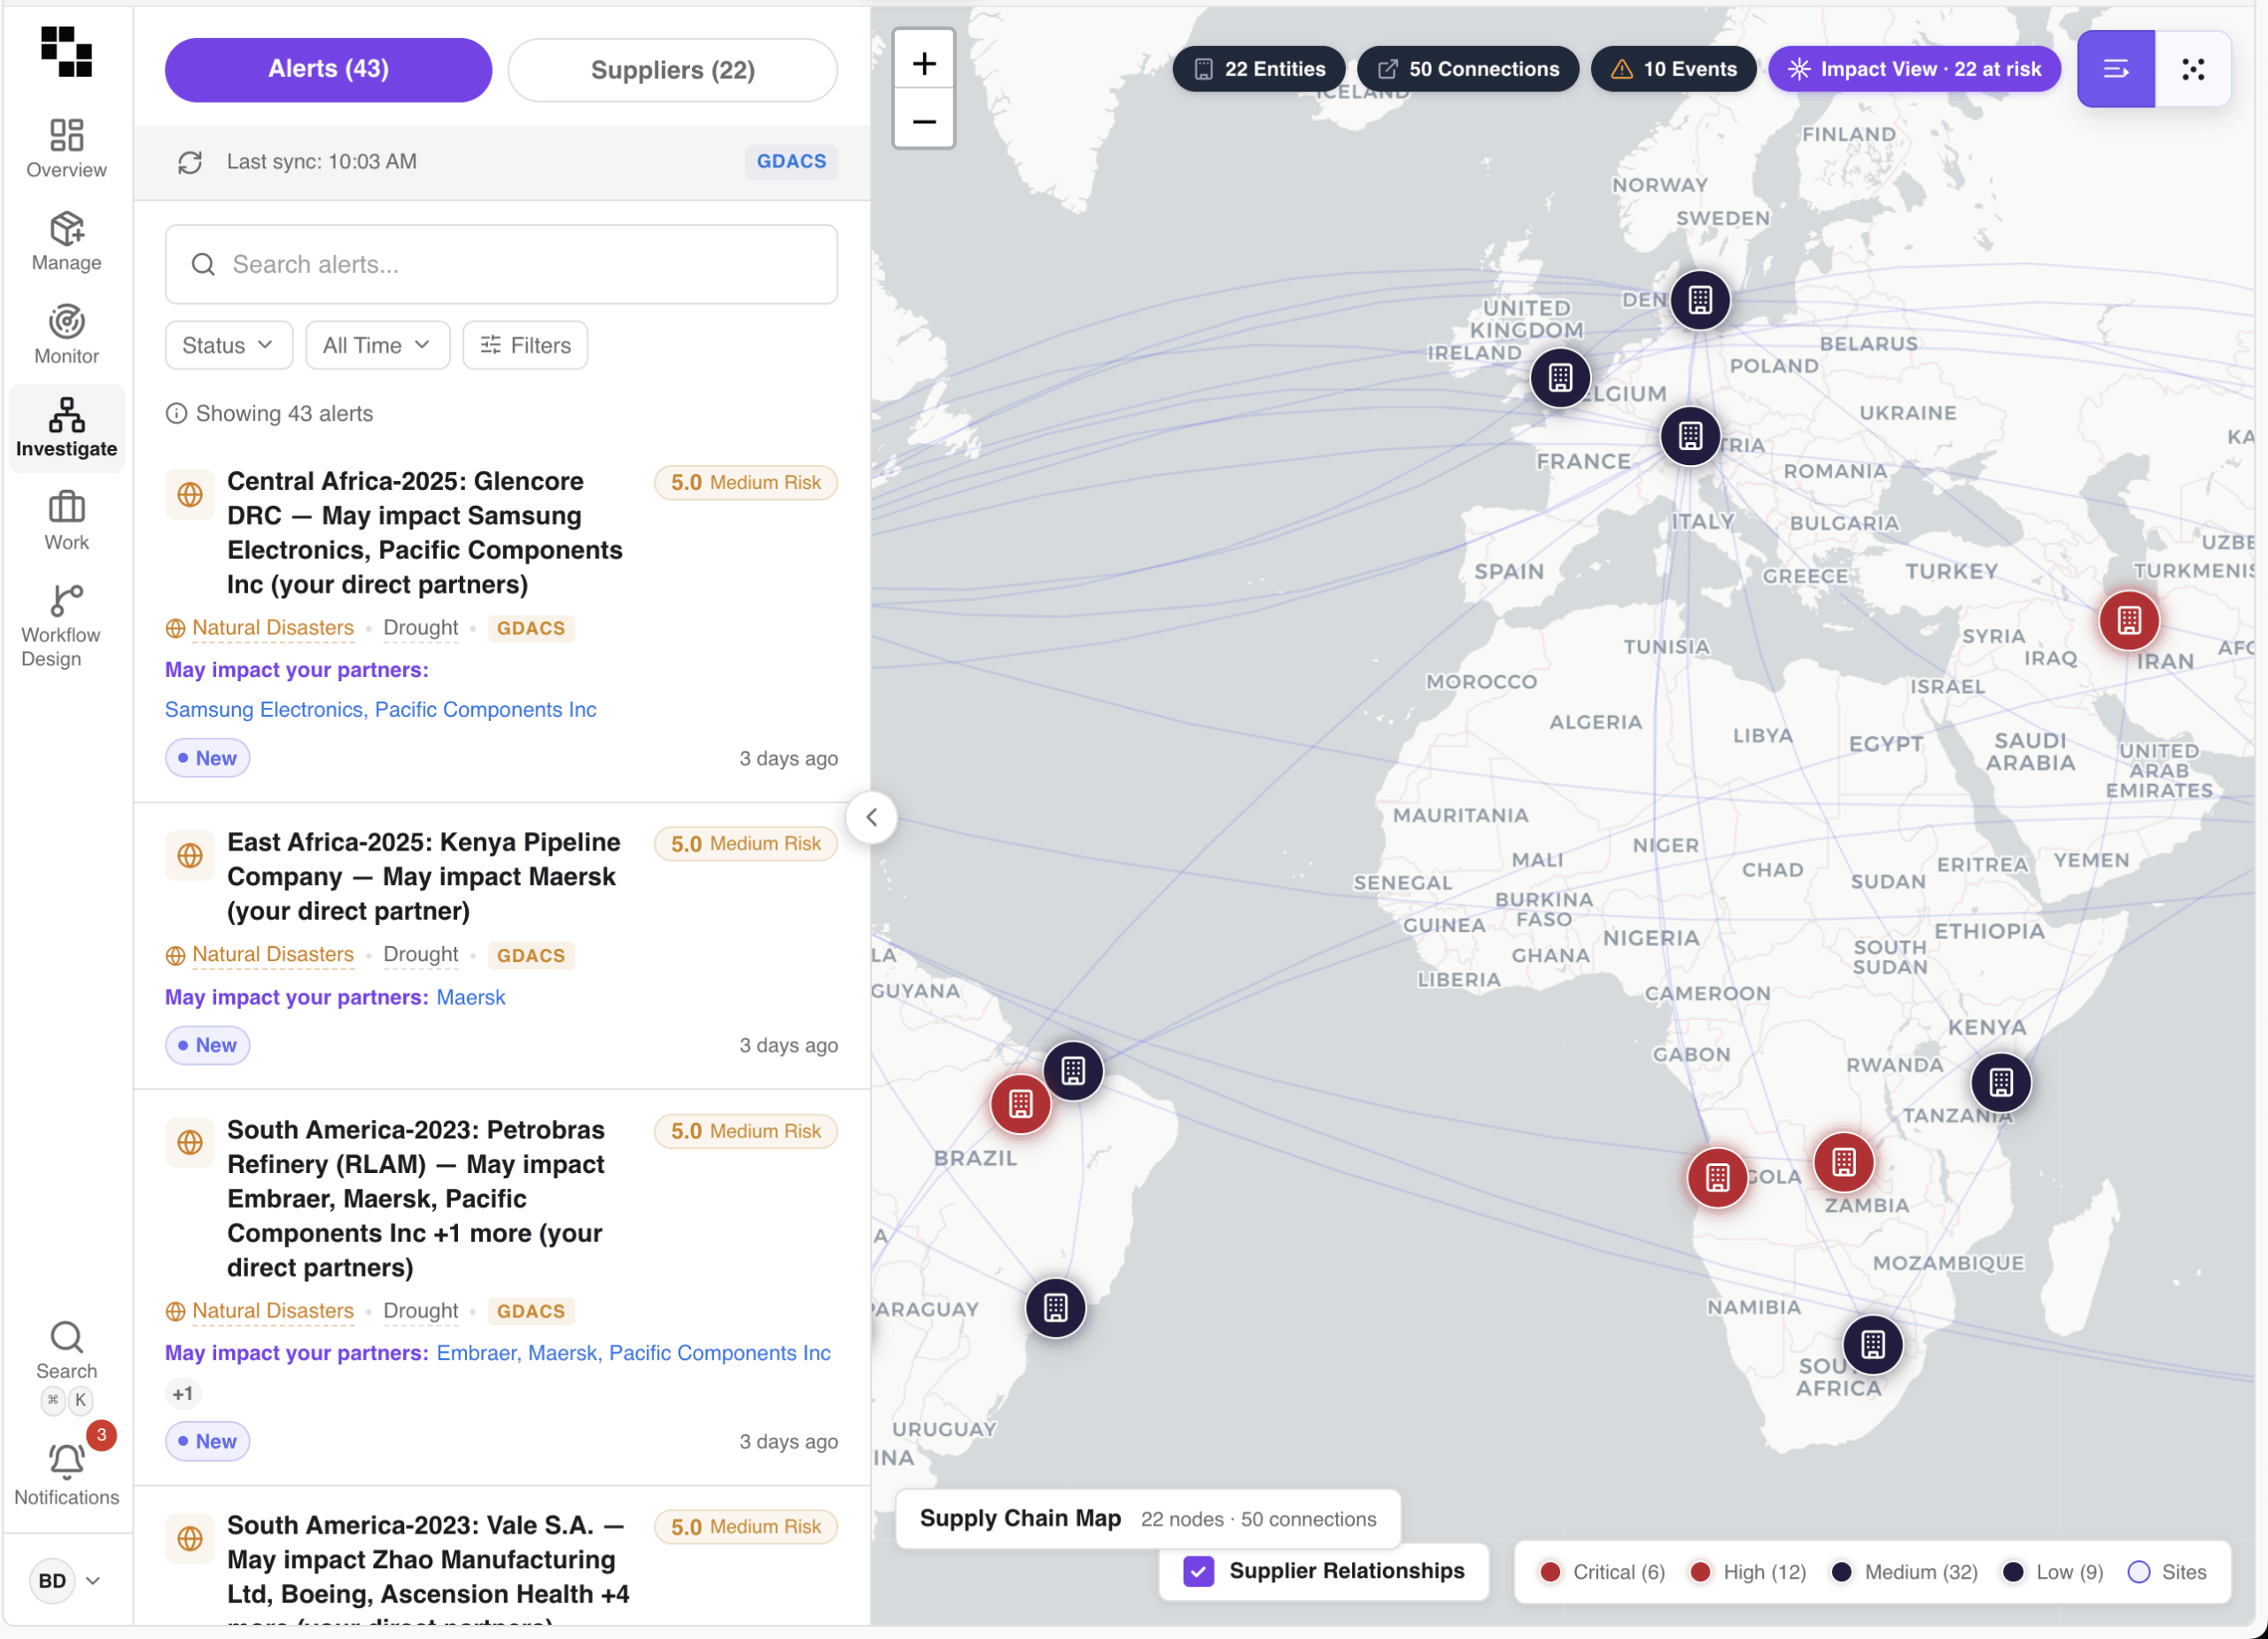Click the red supplier node in Iran
This screenshot has width=2268, height=1639.
tap(2128, 621)
